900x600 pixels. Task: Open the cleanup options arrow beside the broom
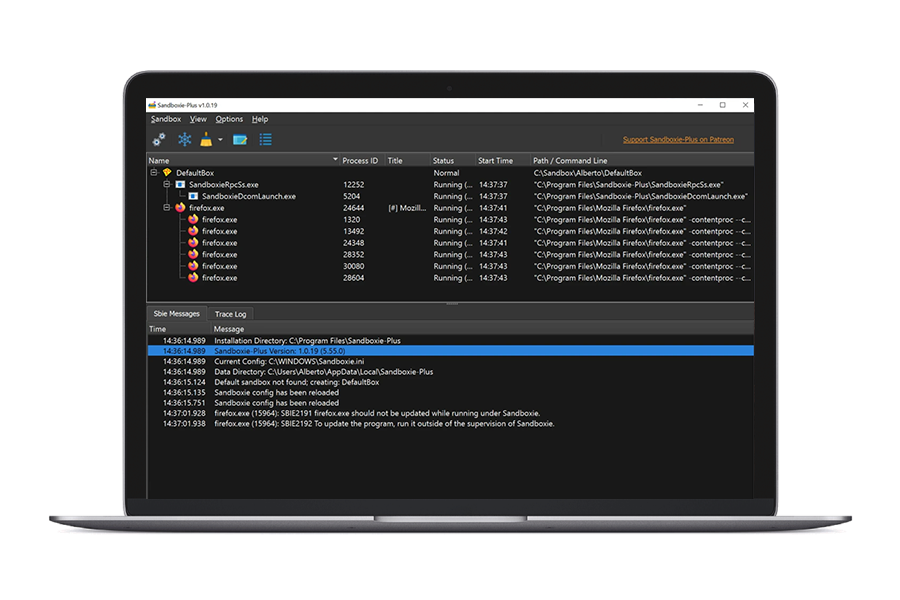coord(220,140)
